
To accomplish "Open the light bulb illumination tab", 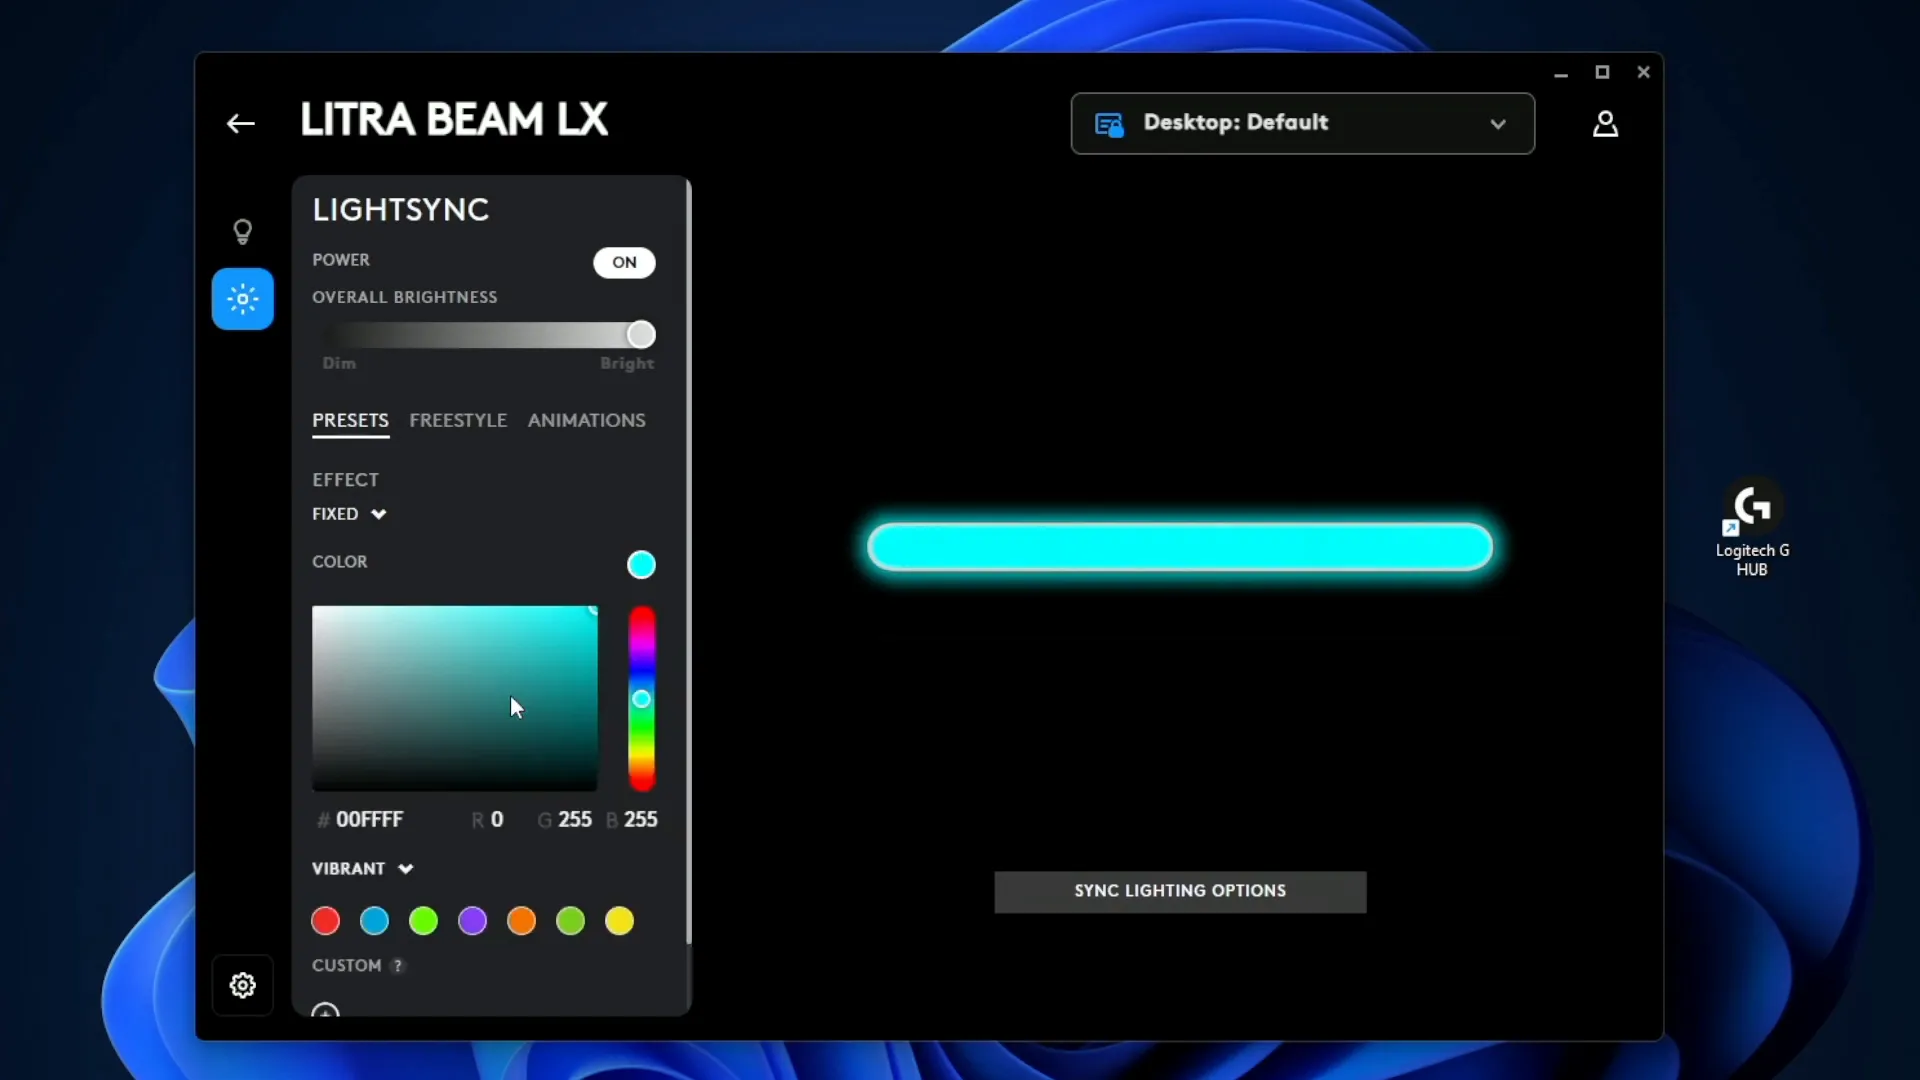I will [x=242, y=232].
